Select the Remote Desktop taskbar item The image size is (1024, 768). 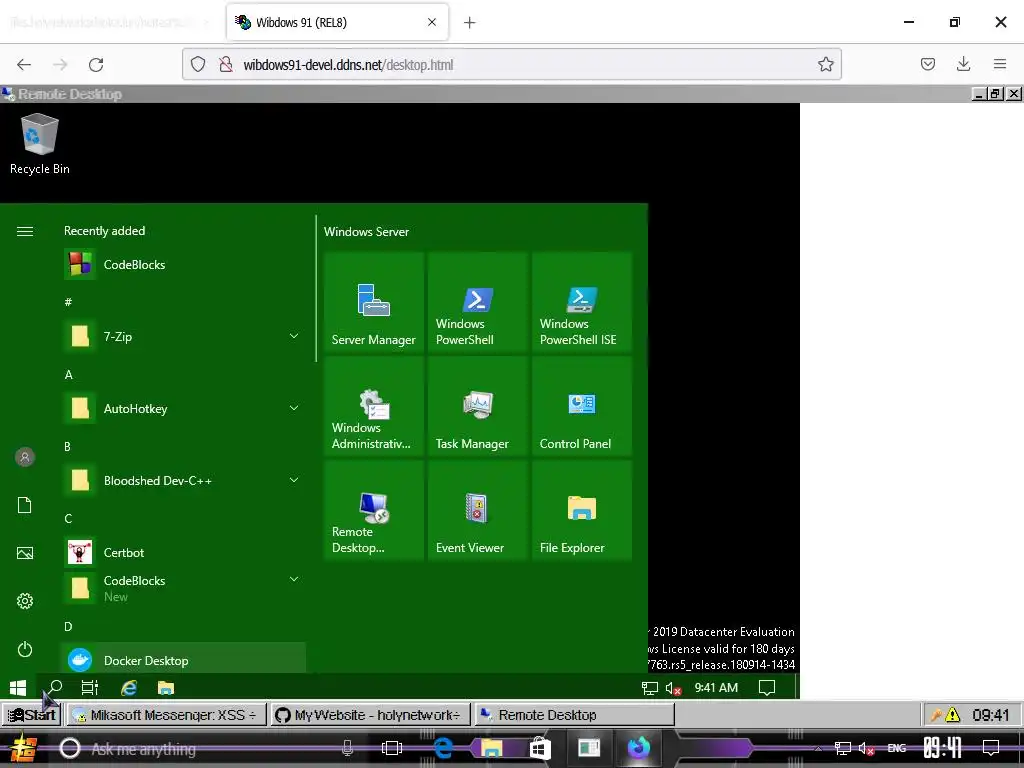(573, 715)
